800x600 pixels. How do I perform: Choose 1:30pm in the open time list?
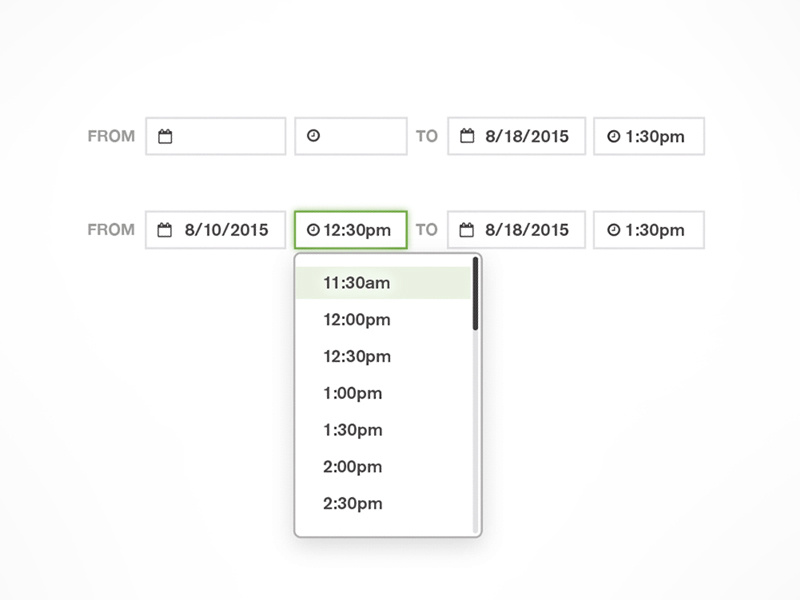pyautogui.click(x=353, y=431)
